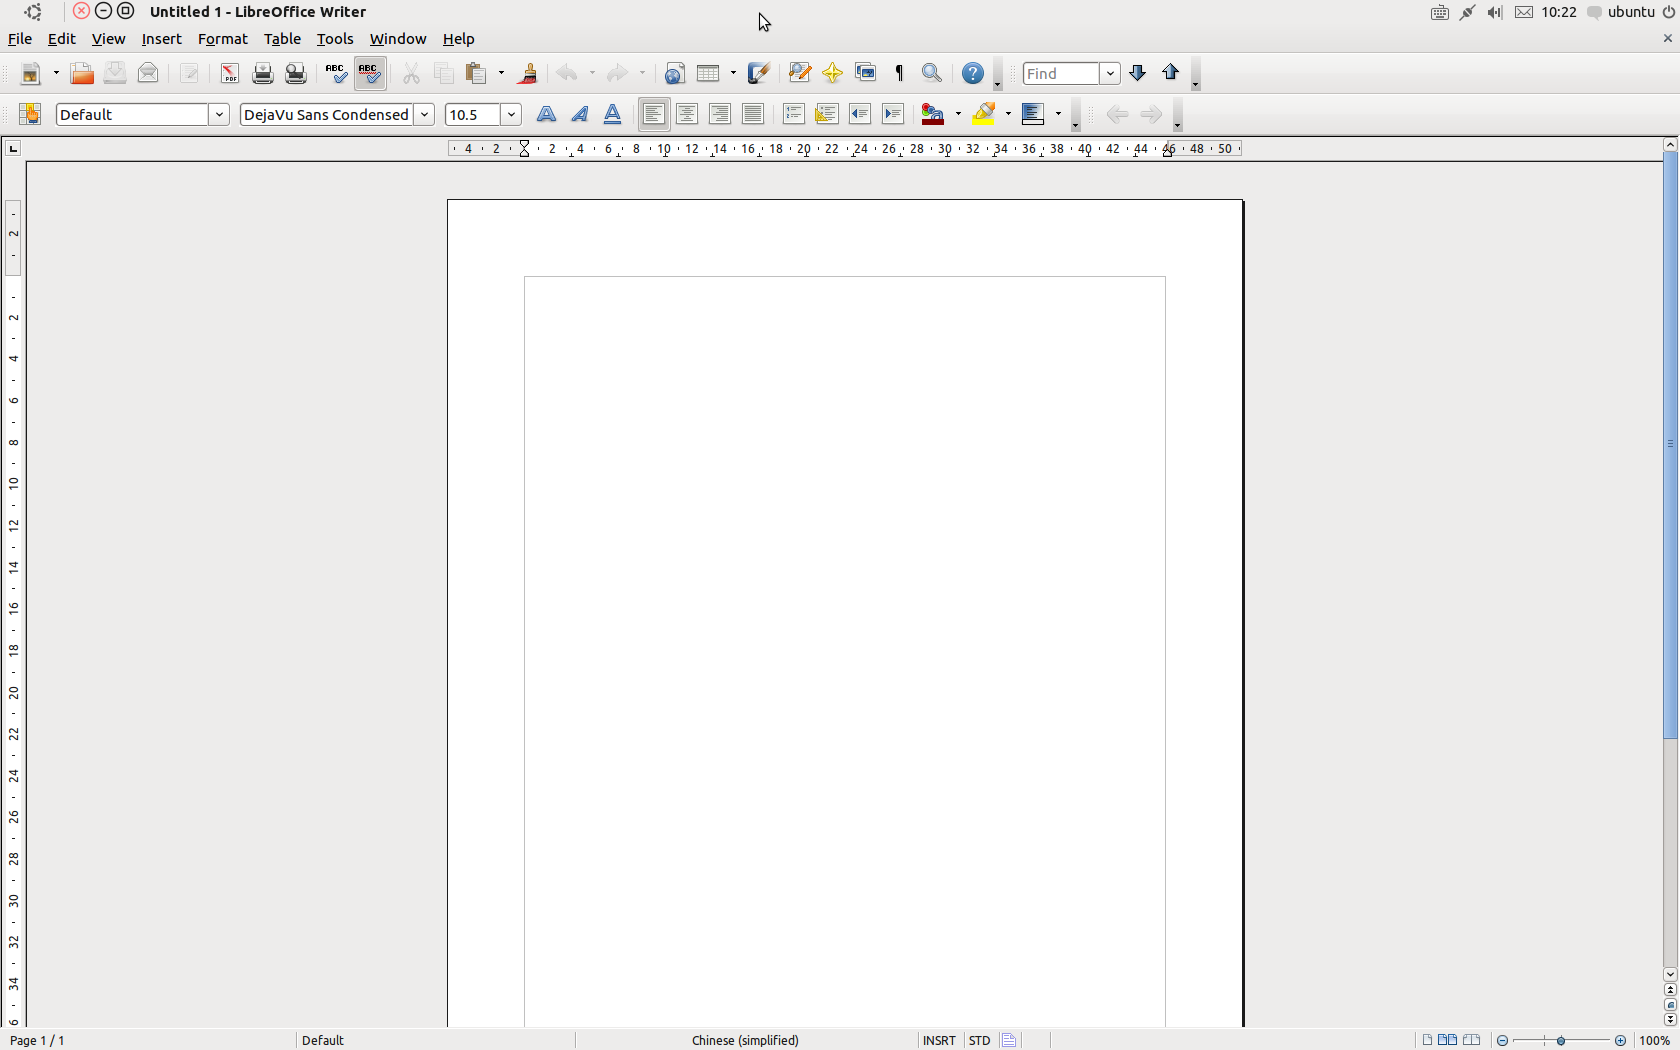This screenshot has width=1680, height=1050.
Task: Click the Page 1 / 1 status indicator
Action: (x=38, y=1041)
